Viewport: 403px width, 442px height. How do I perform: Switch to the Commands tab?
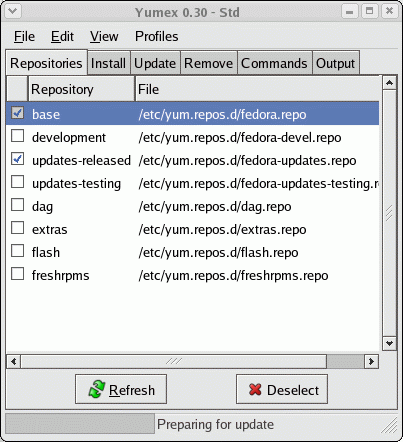tap(274, 63)
